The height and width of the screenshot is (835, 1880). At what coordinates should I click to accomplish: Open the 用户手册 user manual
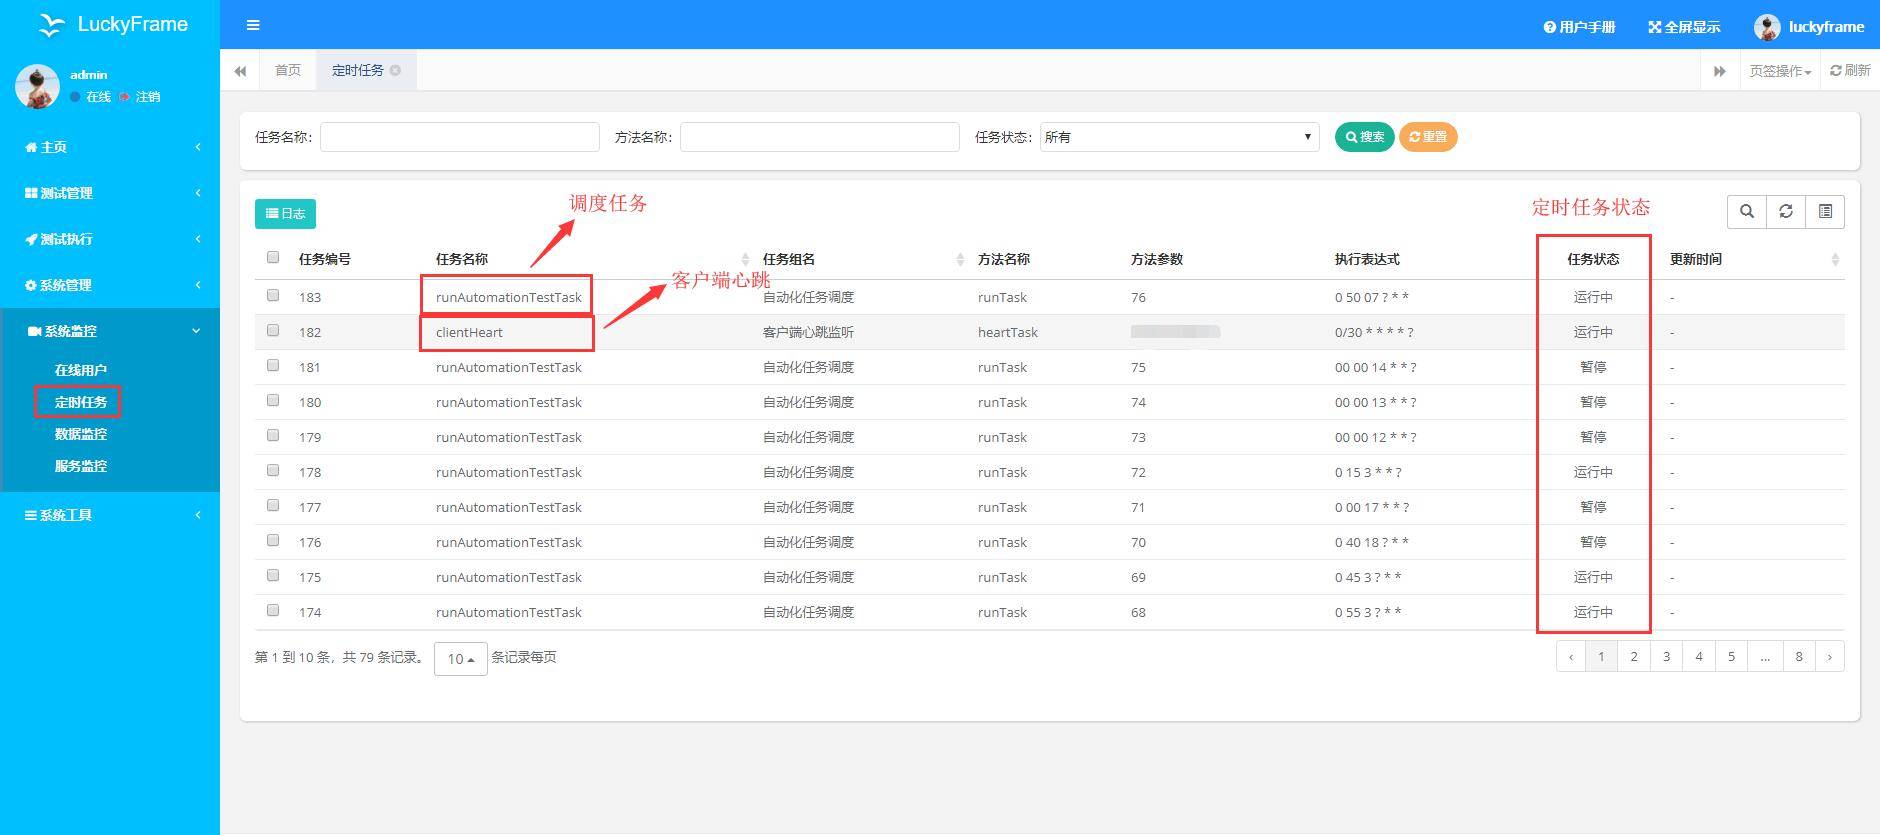(1580, 27)
